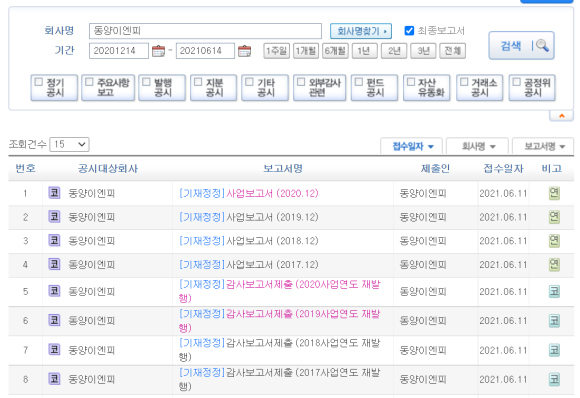580x398 pixels.
Task: Check the 외부감사관련 filter
Action: pyautogui.click(x=301, y=82)
